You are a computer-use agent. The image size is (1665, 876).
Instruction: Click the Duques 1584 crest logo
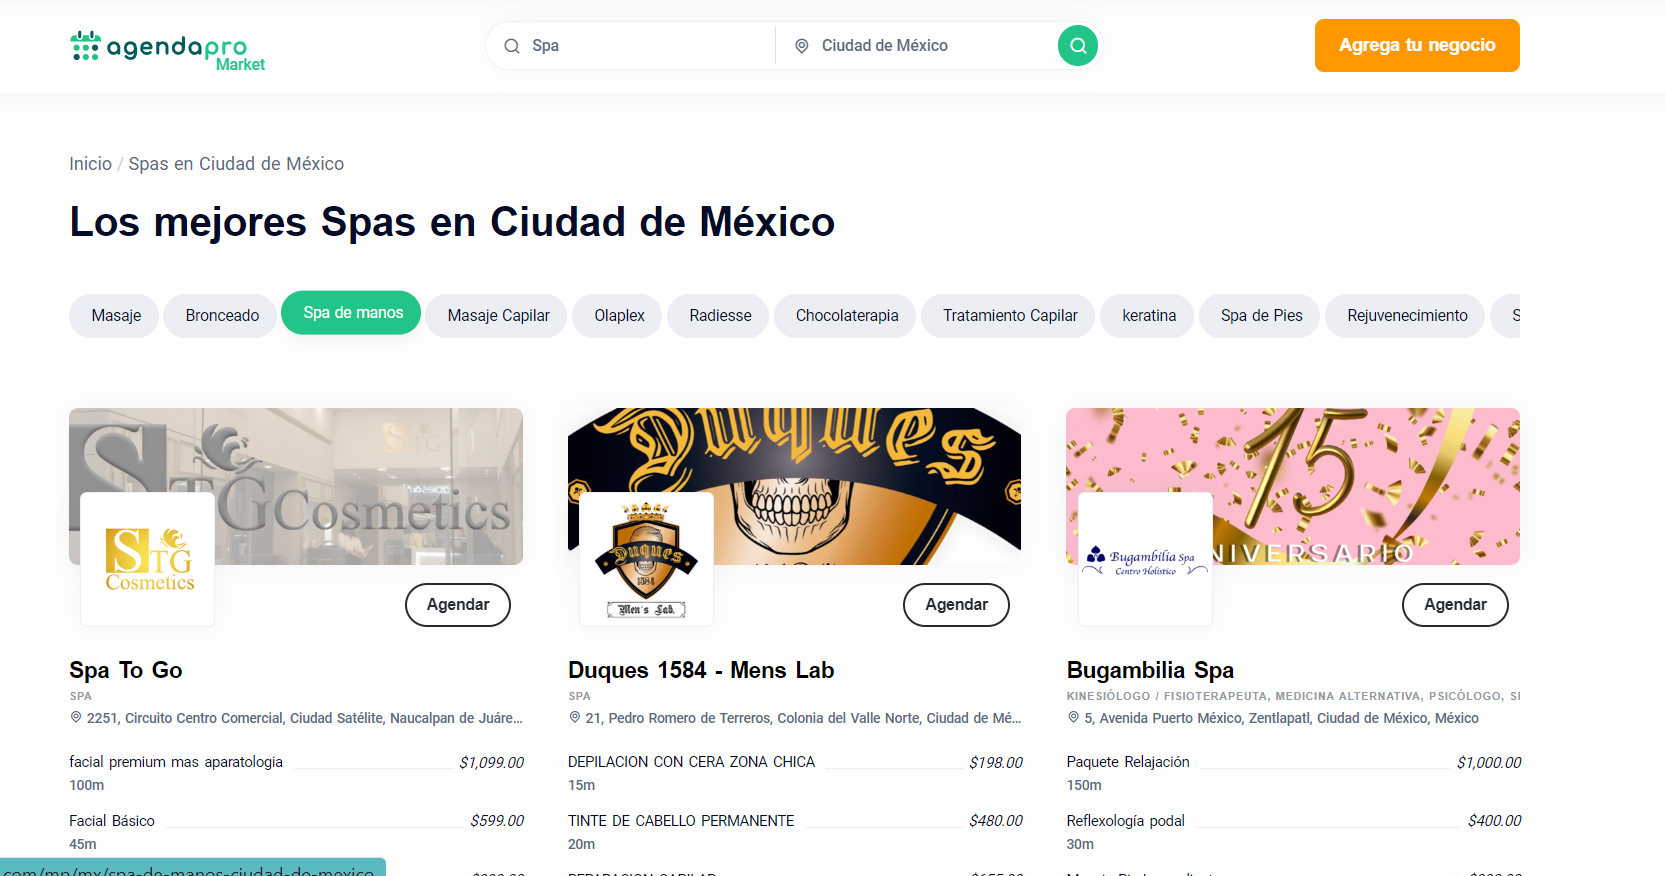[646, 559]
